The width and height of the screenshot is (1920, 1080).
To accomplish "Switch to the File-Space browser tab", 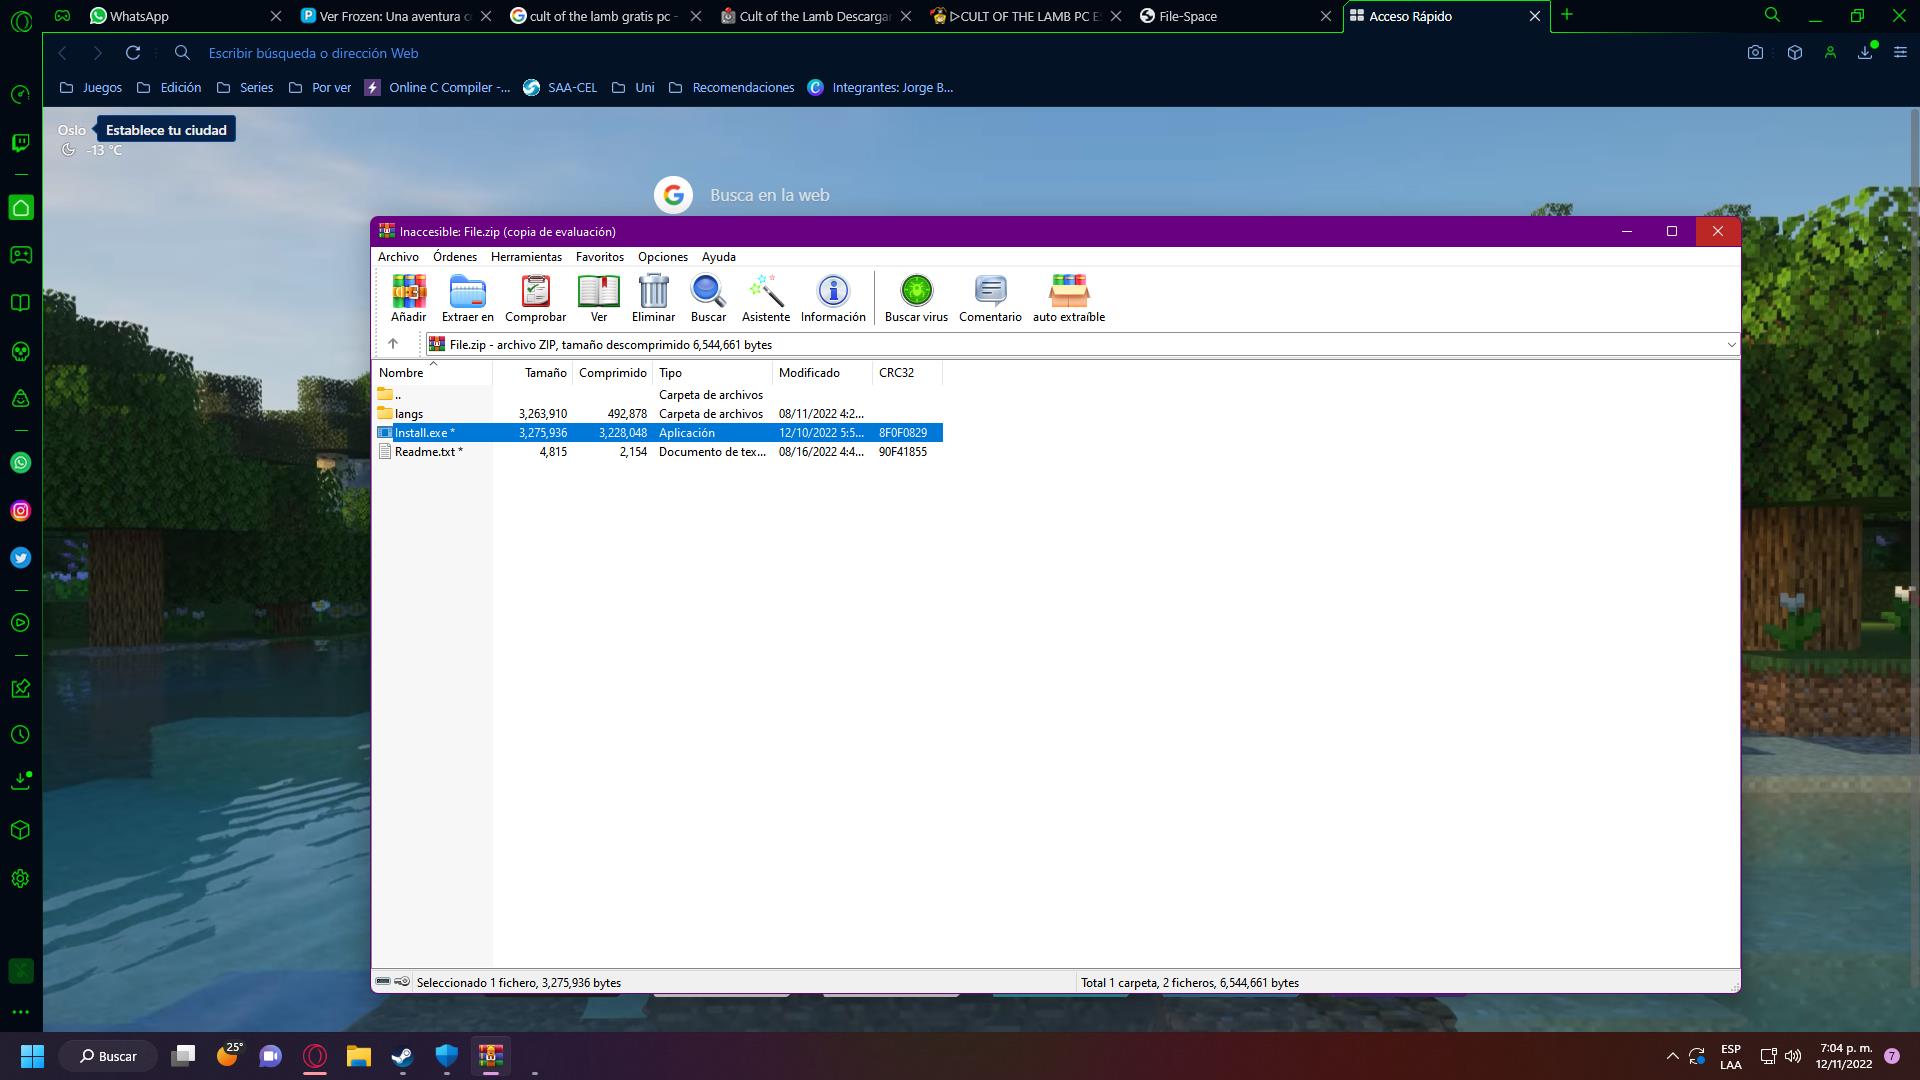I will (1187, 16).
